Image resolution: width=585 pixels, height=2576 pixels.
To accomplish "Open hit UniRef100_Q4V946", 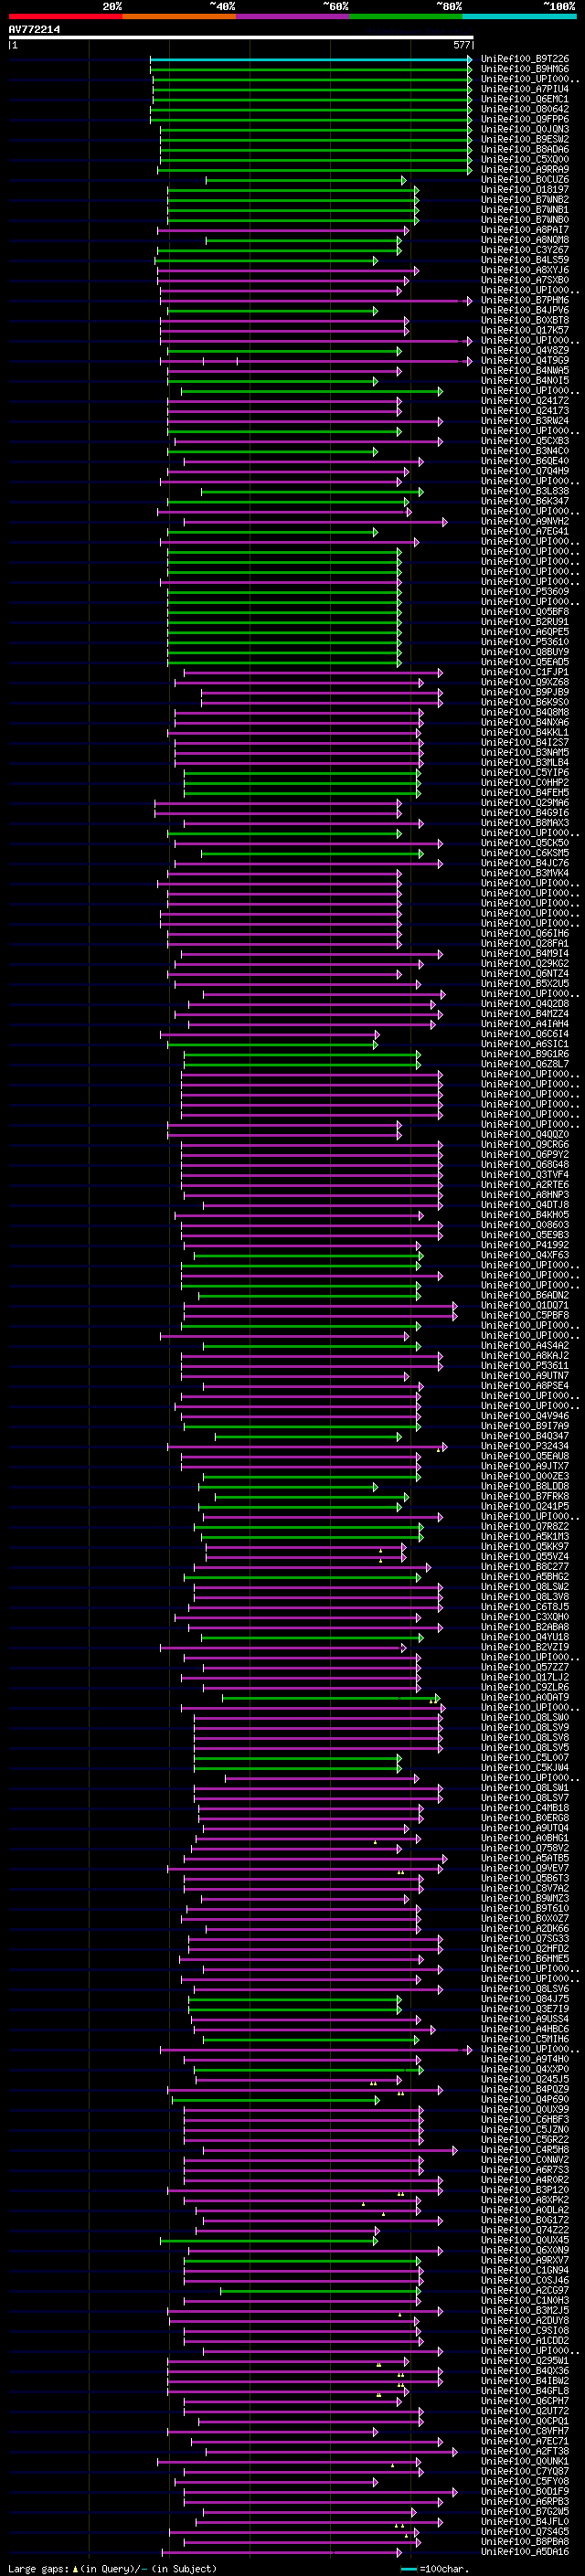I will point(525,1416).
